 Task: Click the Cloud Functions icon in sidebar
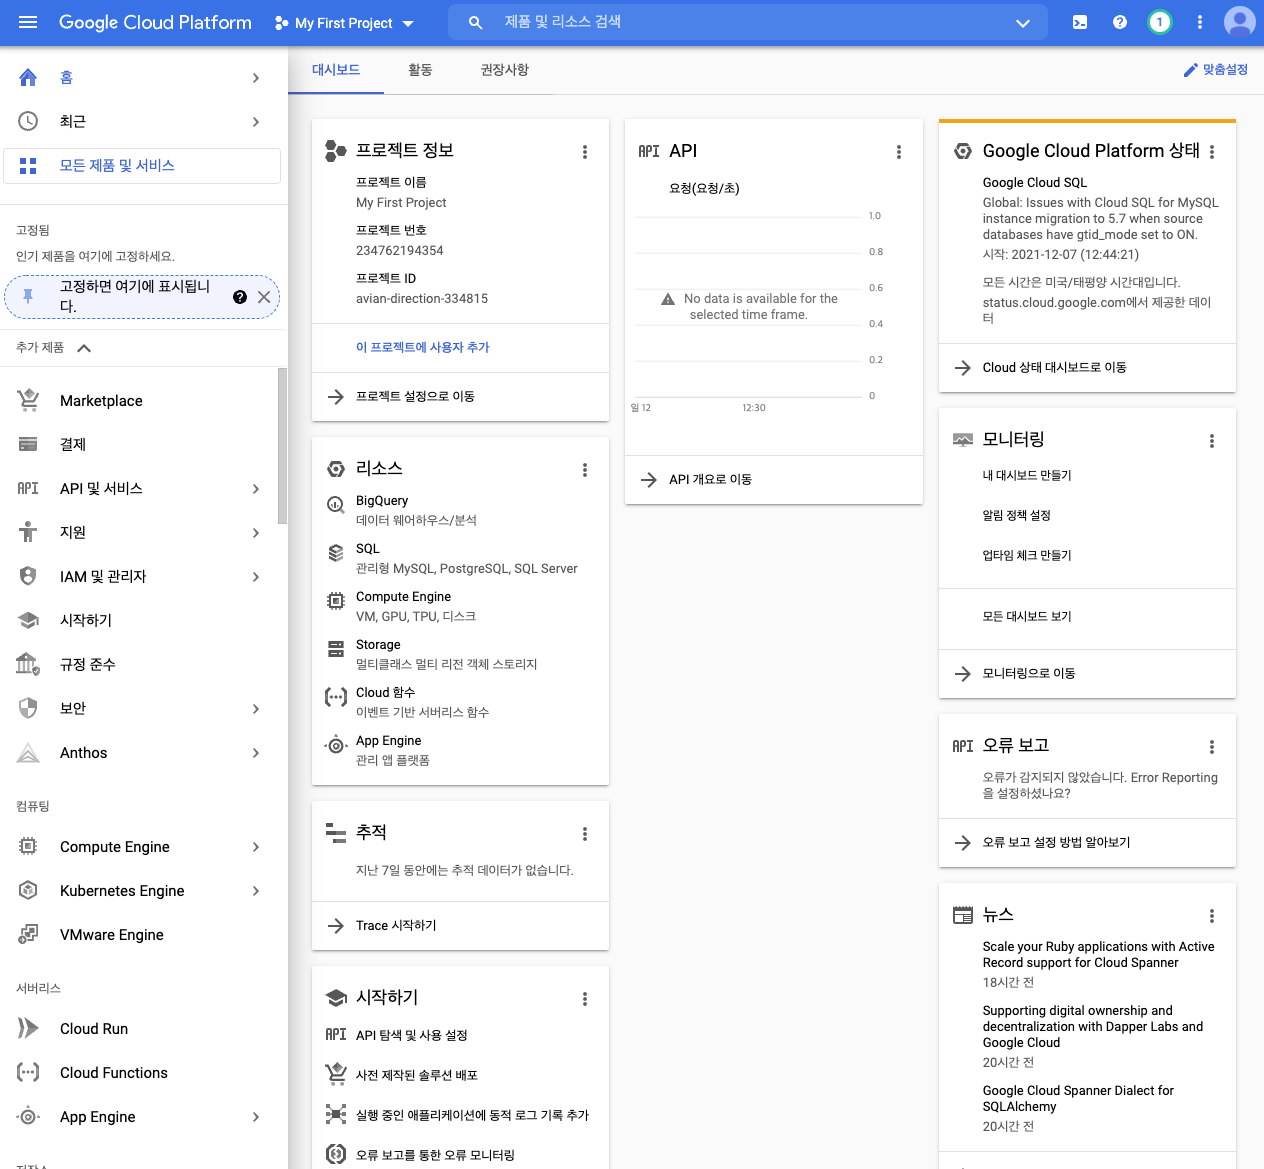click(28, 1072)
